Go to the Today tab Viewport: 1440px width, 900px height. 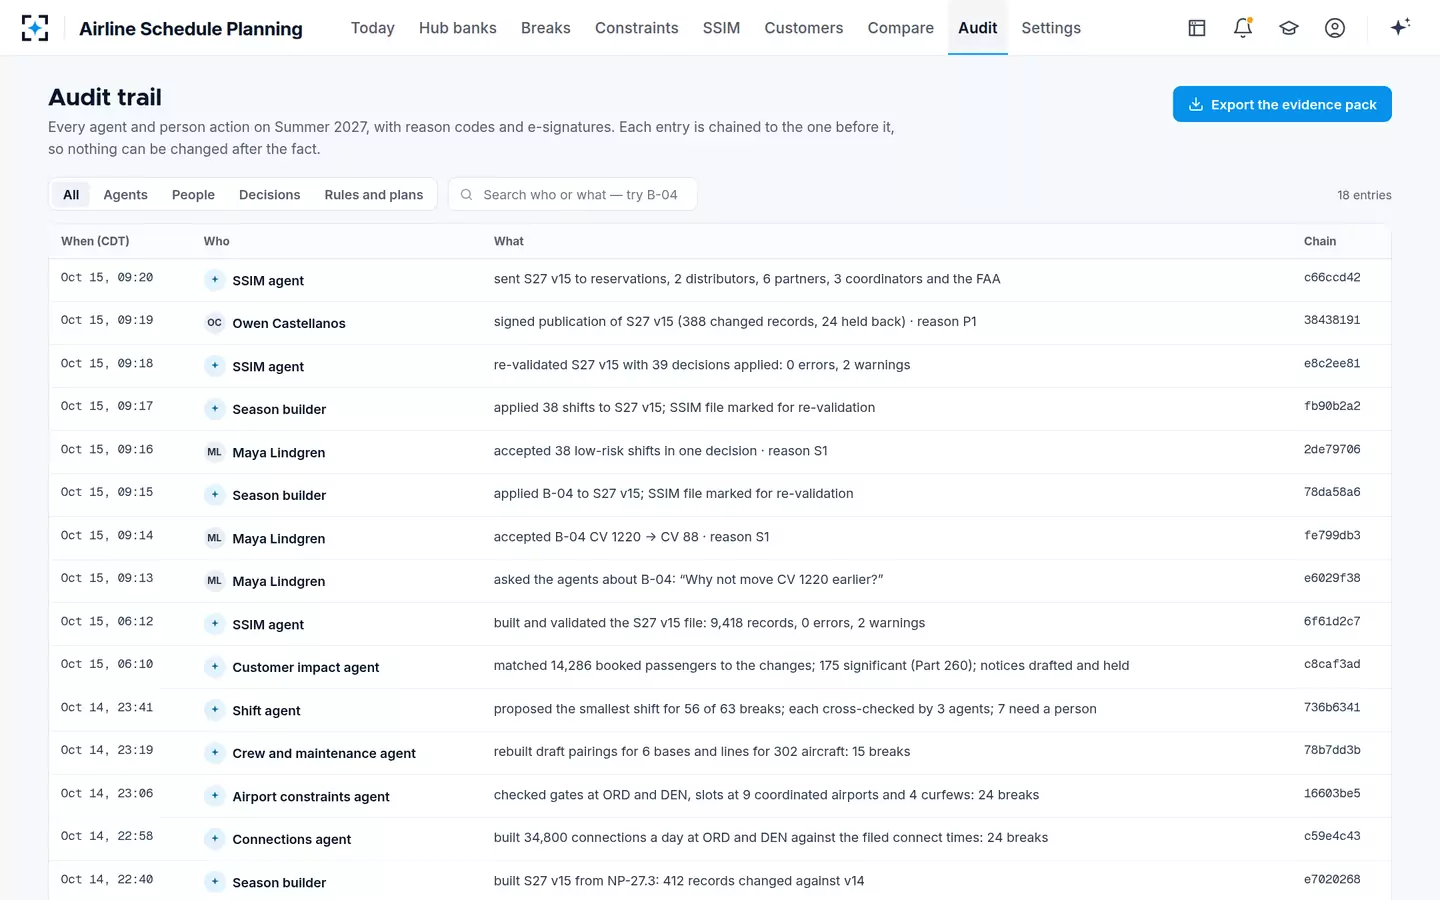point(373,28)
